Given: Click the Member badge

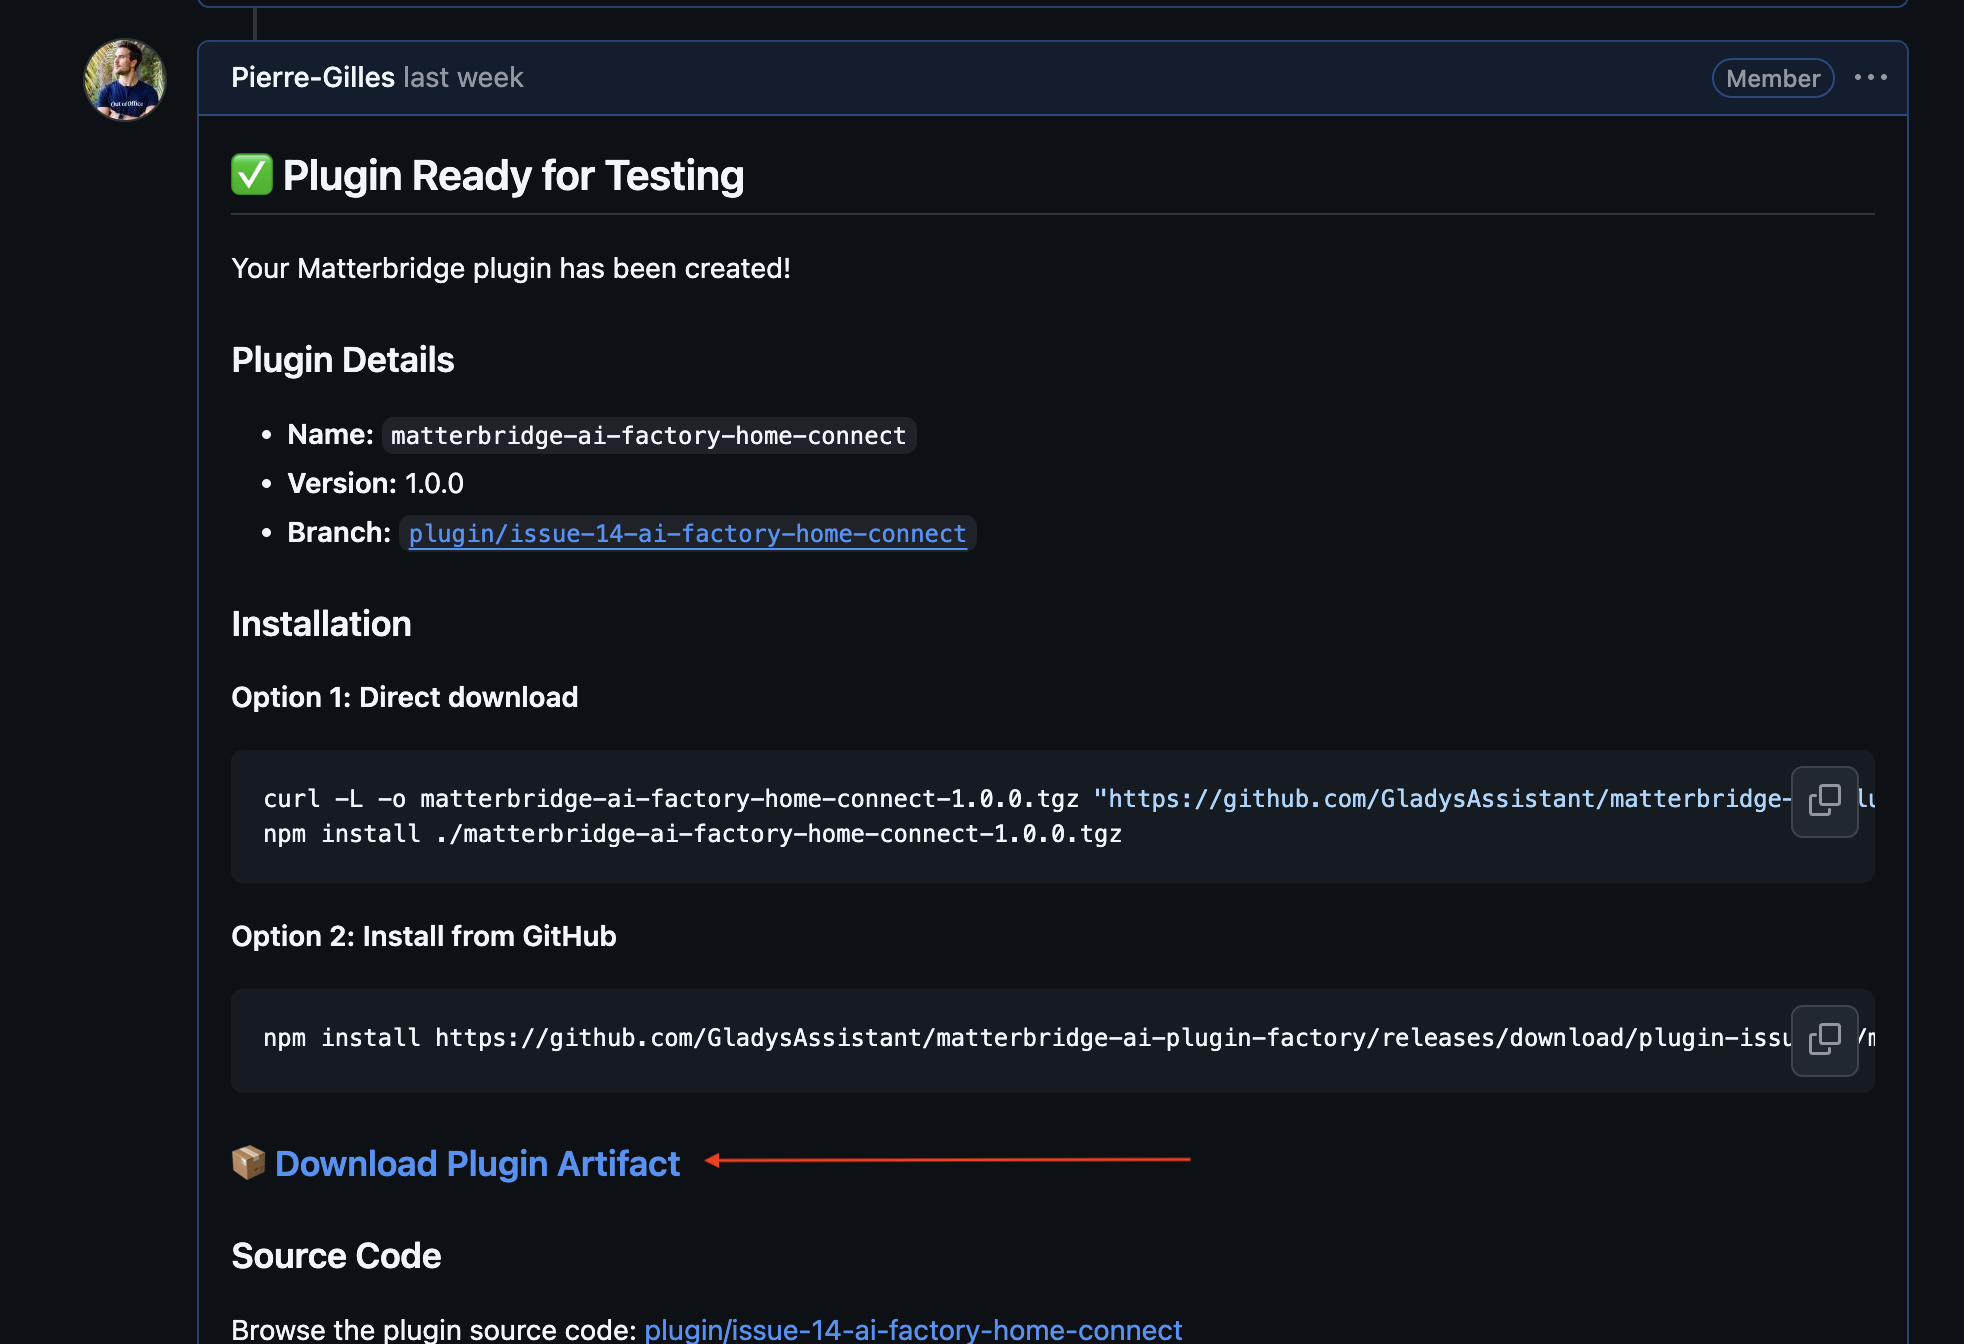Looking at the screenshot, I should [1773, 78].
